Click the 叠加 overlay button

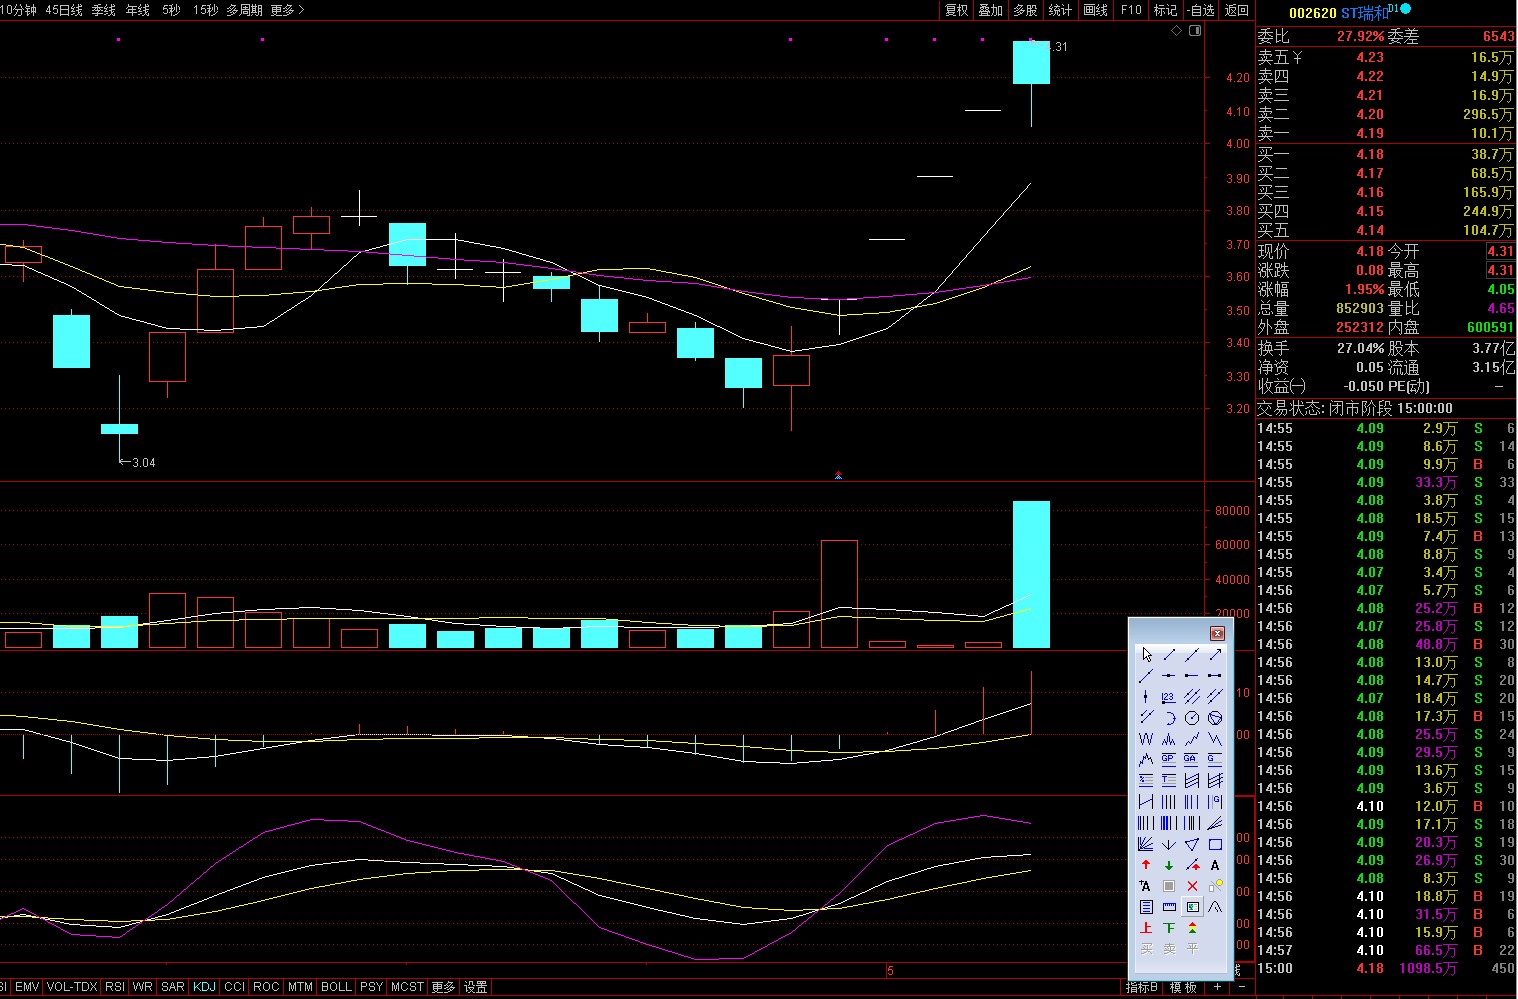990,10
